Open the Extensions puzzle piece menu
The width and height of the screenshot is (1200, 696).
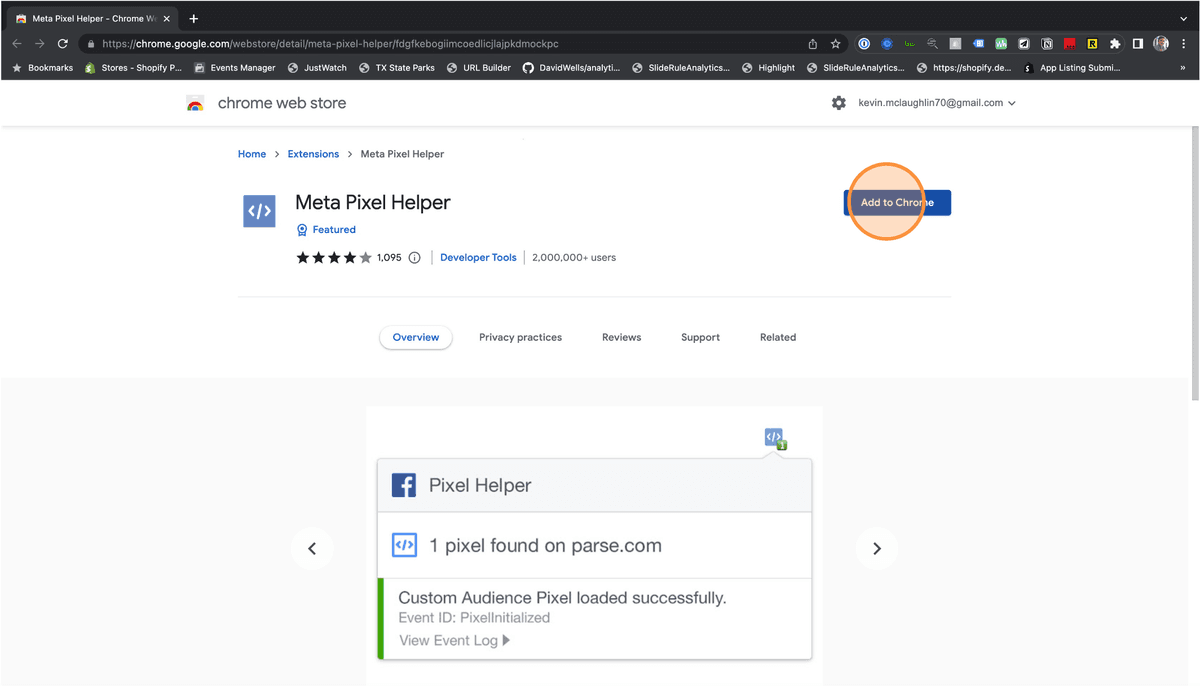pos(1115,44)
